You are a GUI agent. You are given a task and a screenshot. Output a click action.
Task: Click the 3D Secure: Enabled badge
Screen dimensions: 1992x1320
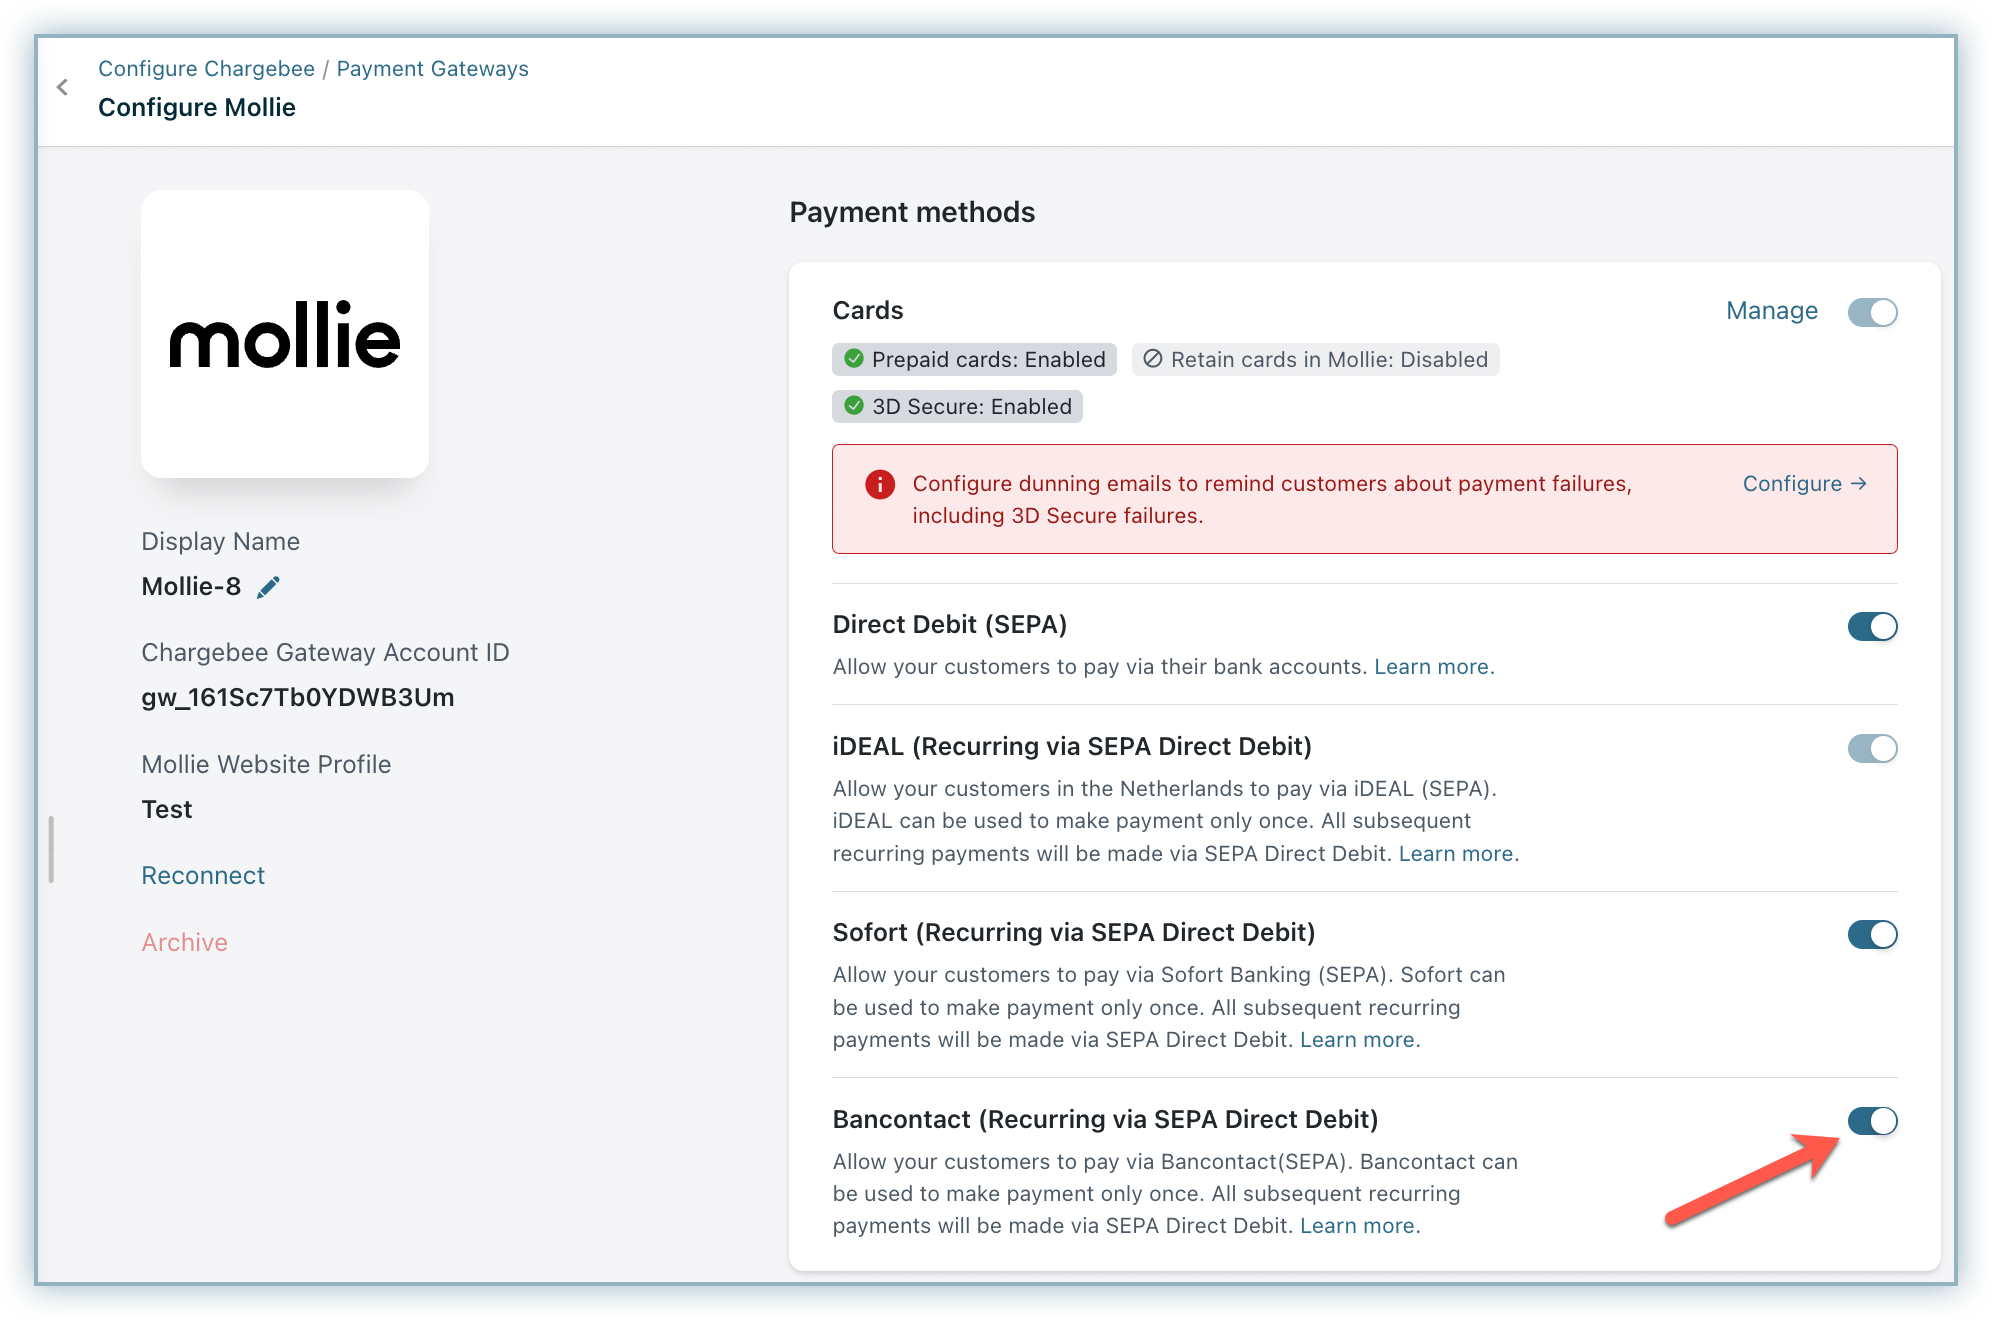point(957,406)
